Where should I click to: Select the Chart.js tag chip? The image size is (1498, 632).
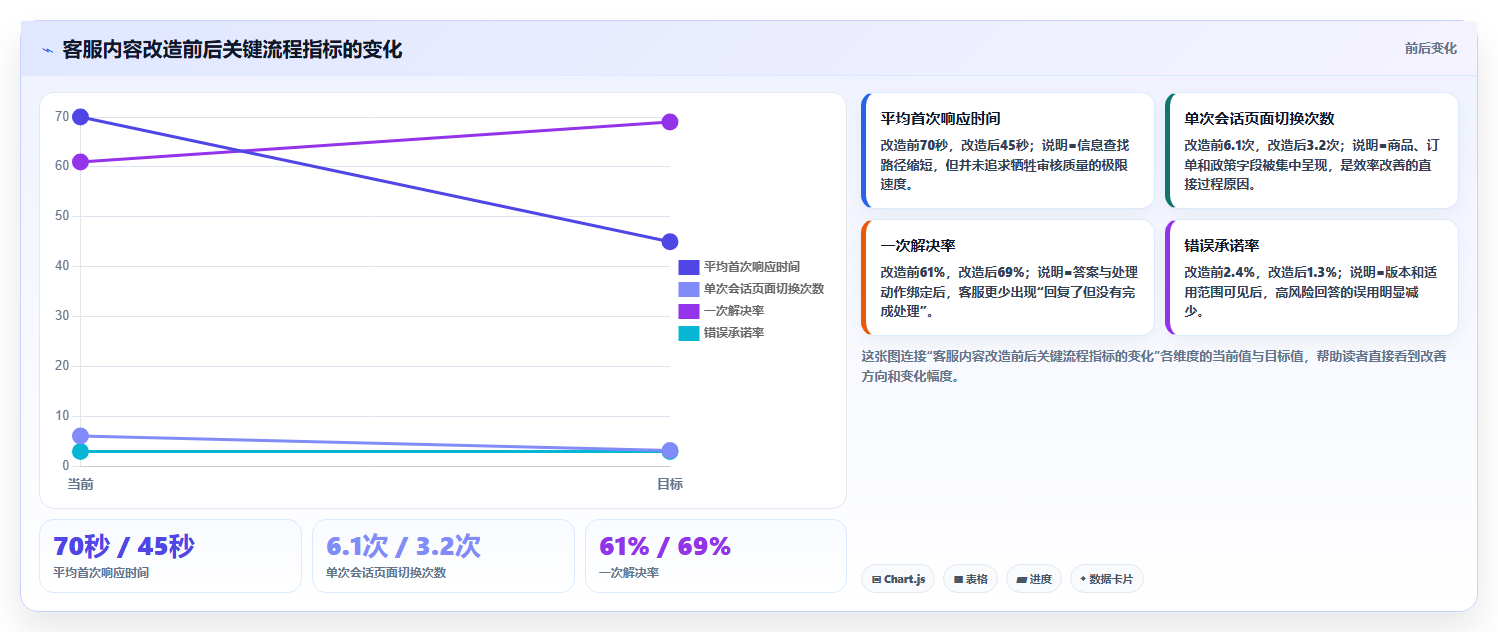point(898,579)
